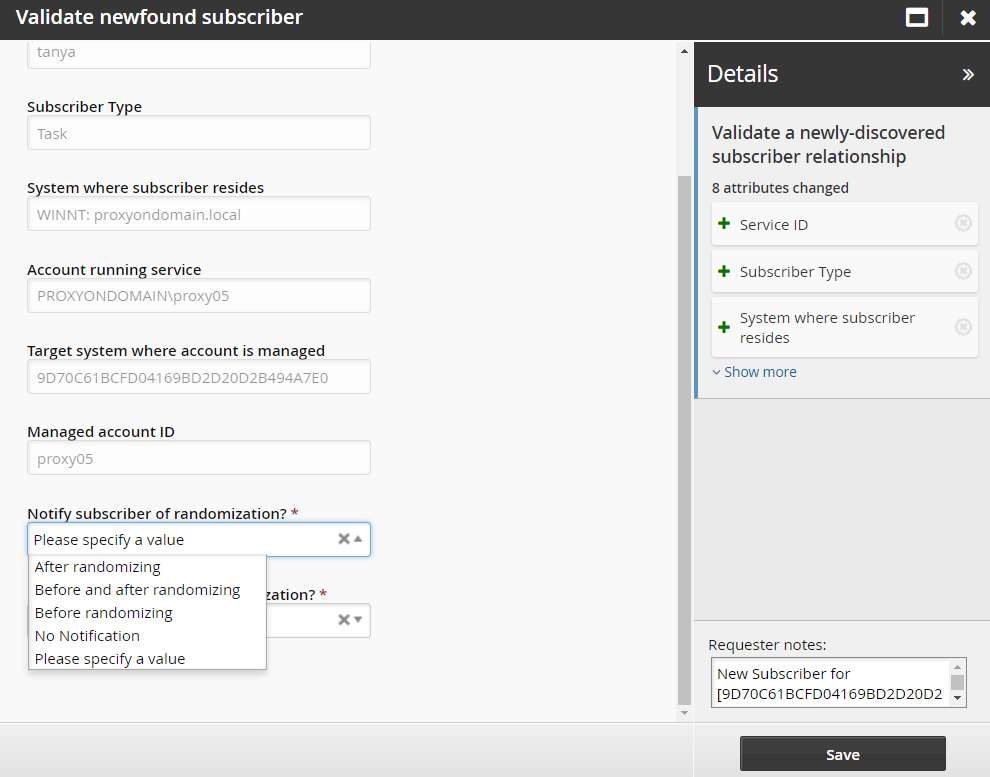Choose 'Before and after randomizing' option
This screenshot has width=990, height=777.
coord(138,590)
